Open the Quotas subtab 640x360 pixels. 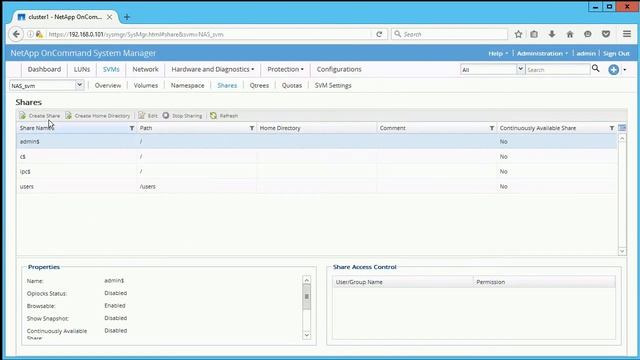[292, 85]
